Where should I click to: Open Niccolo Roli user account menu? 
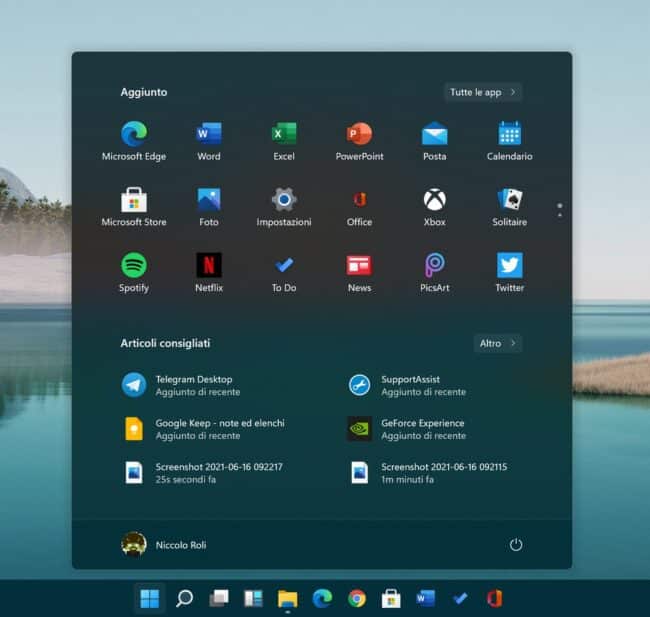(164, 544)
